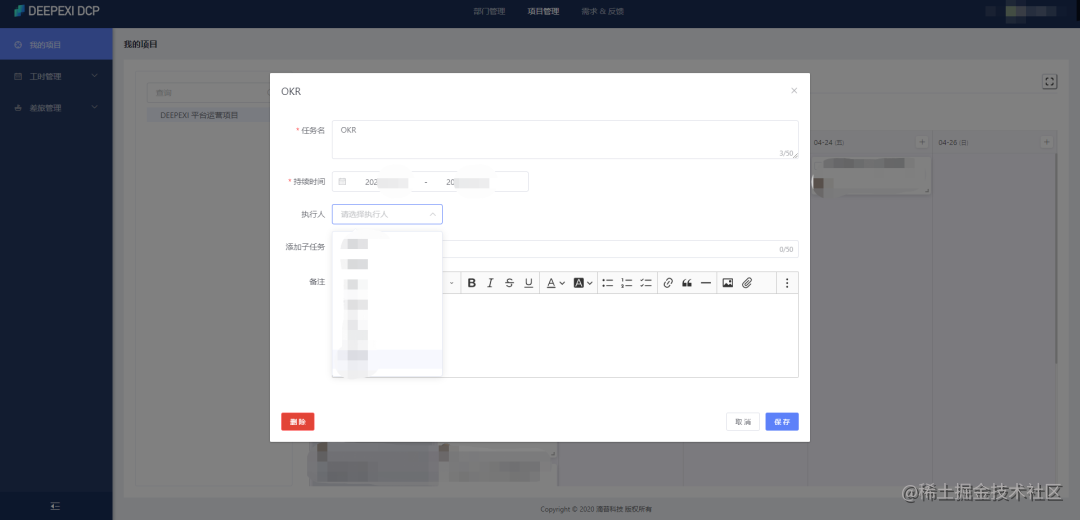
Task: Close the OKR dialog
Action: tap(793, 90)
